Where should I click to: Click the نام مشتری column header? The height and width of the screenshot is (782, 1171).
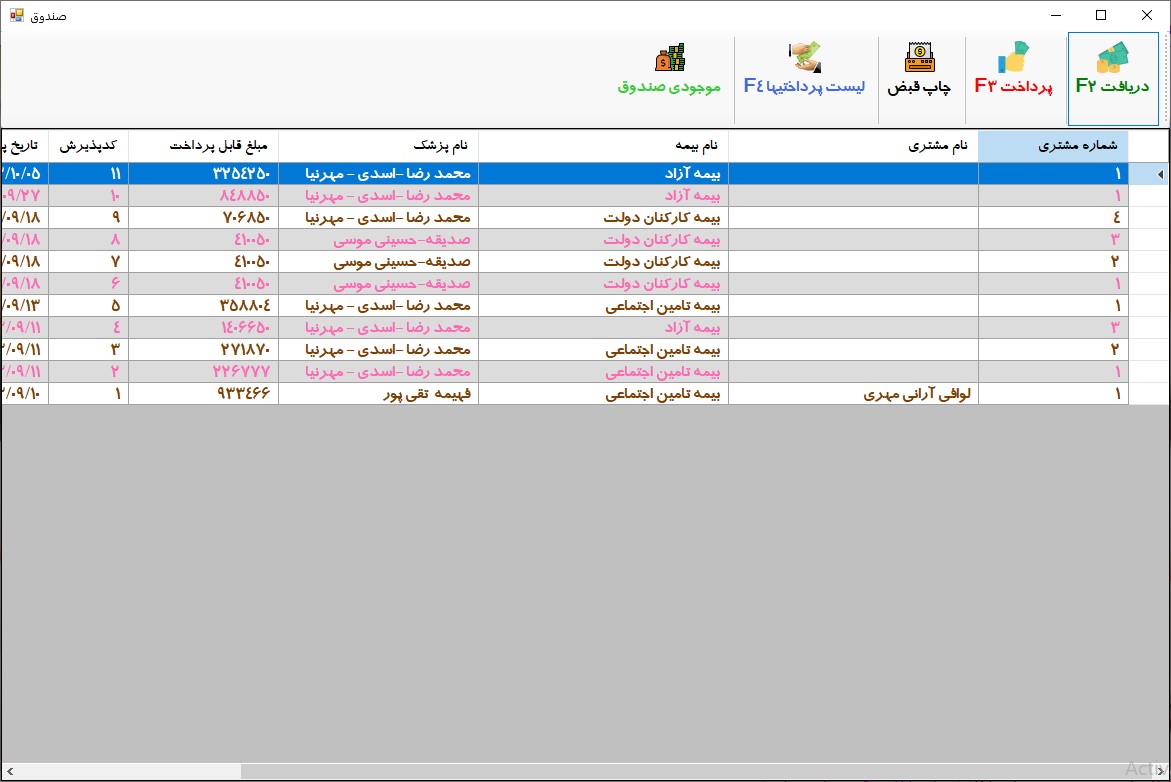coord(853,146)
